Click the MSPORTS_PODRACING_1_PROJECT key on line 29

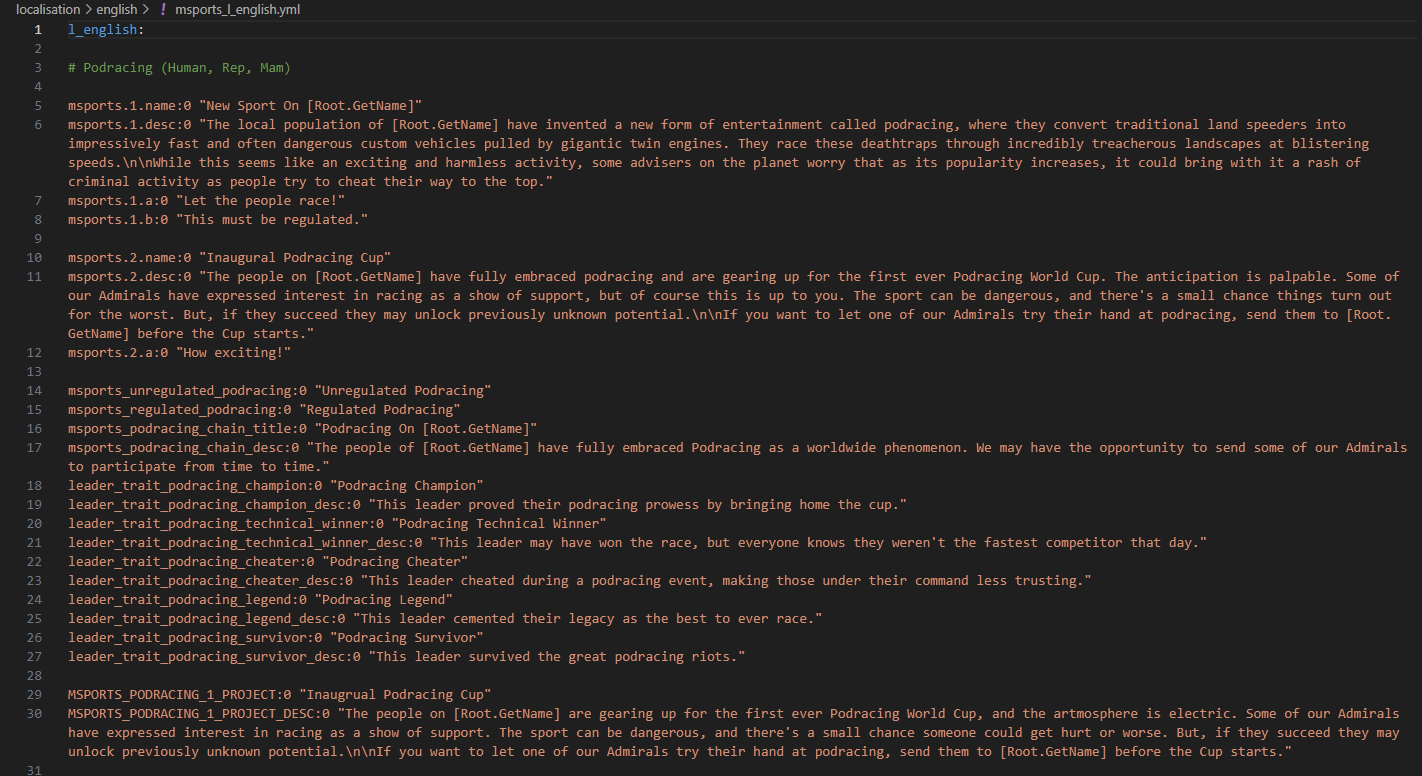click(172, 694)
